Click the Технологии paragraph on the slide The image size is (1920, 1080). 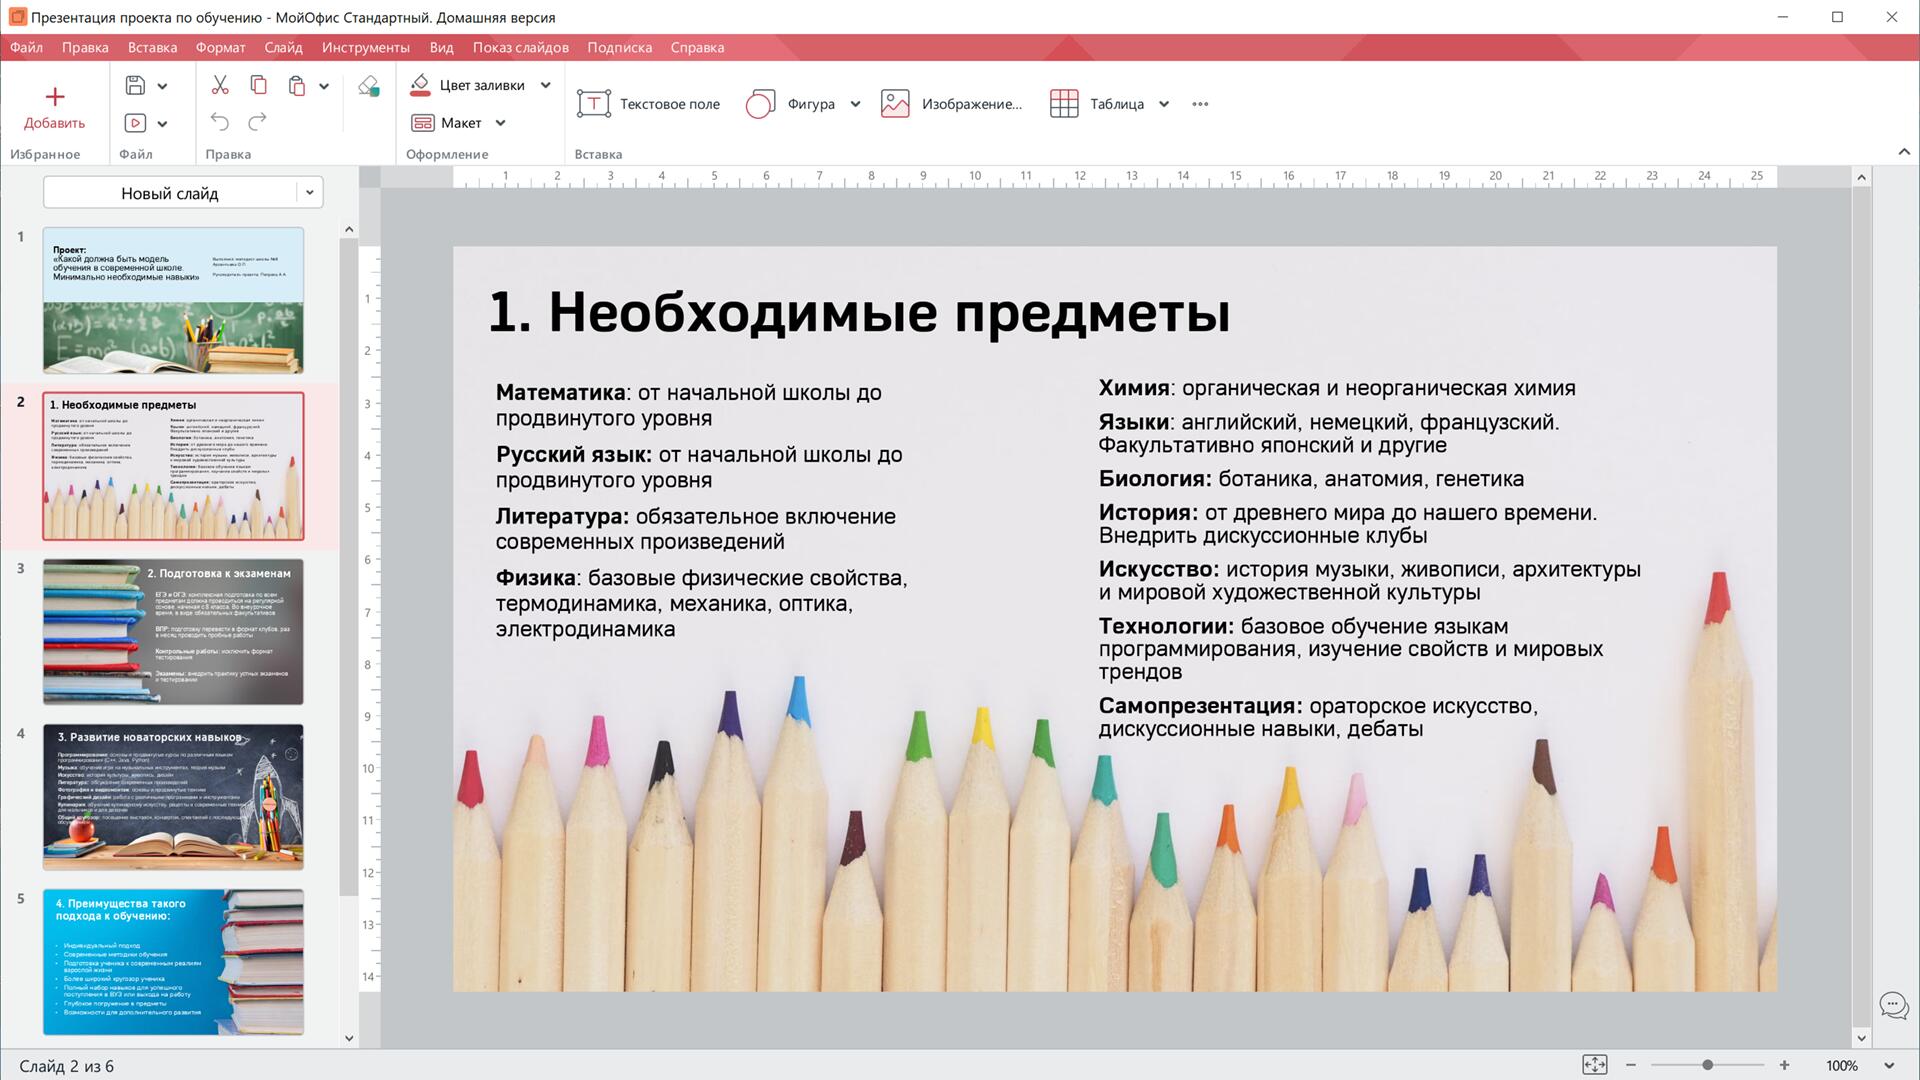pyautogui.click(x=1351, y=648)
